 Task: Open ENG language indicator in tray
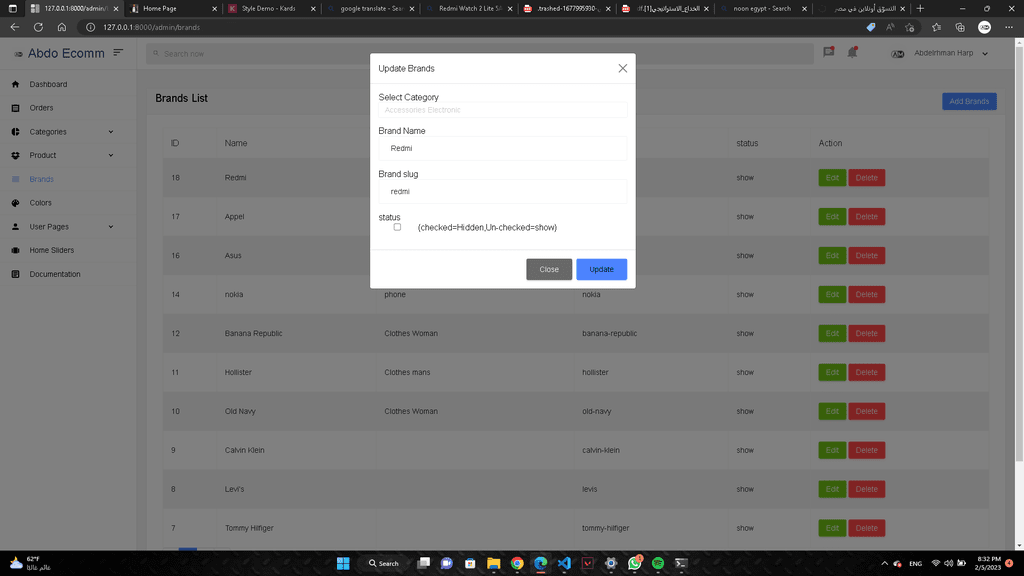tap(916, 564)
